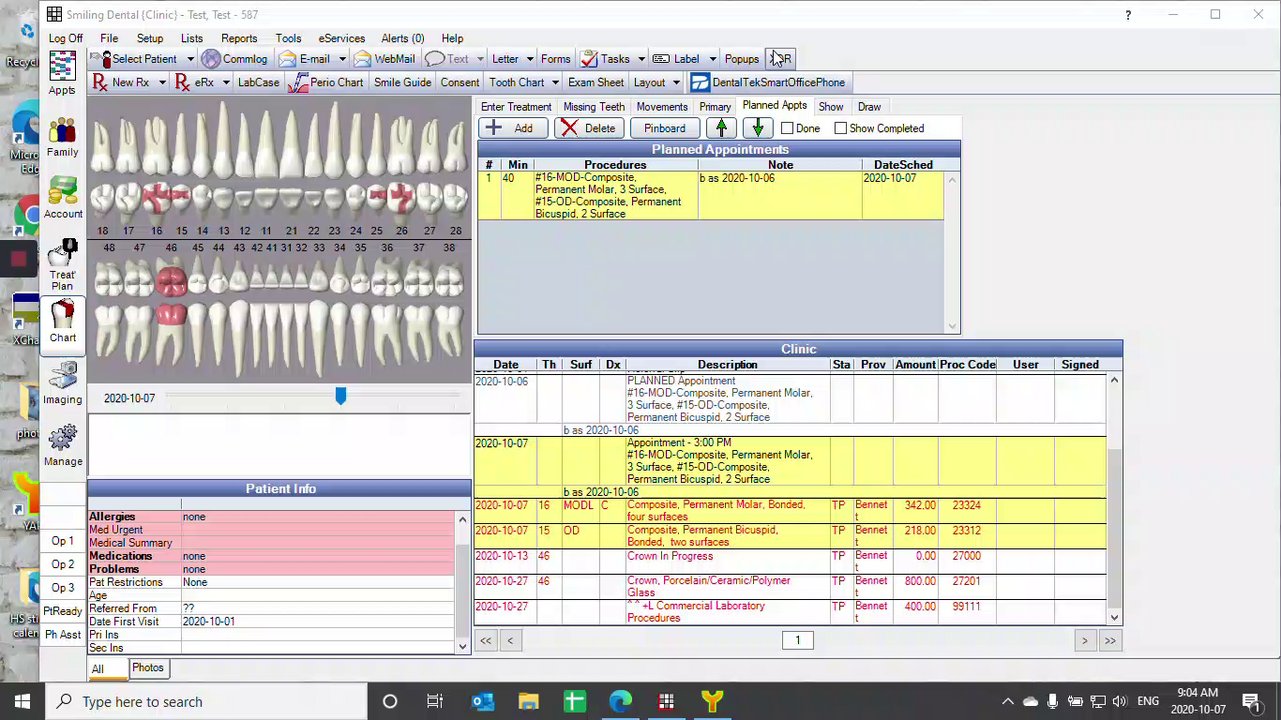Click the Windows taskbar search box
This screenshot has width=1281, height=720.
pyautogui.click(x=200, y=702)
